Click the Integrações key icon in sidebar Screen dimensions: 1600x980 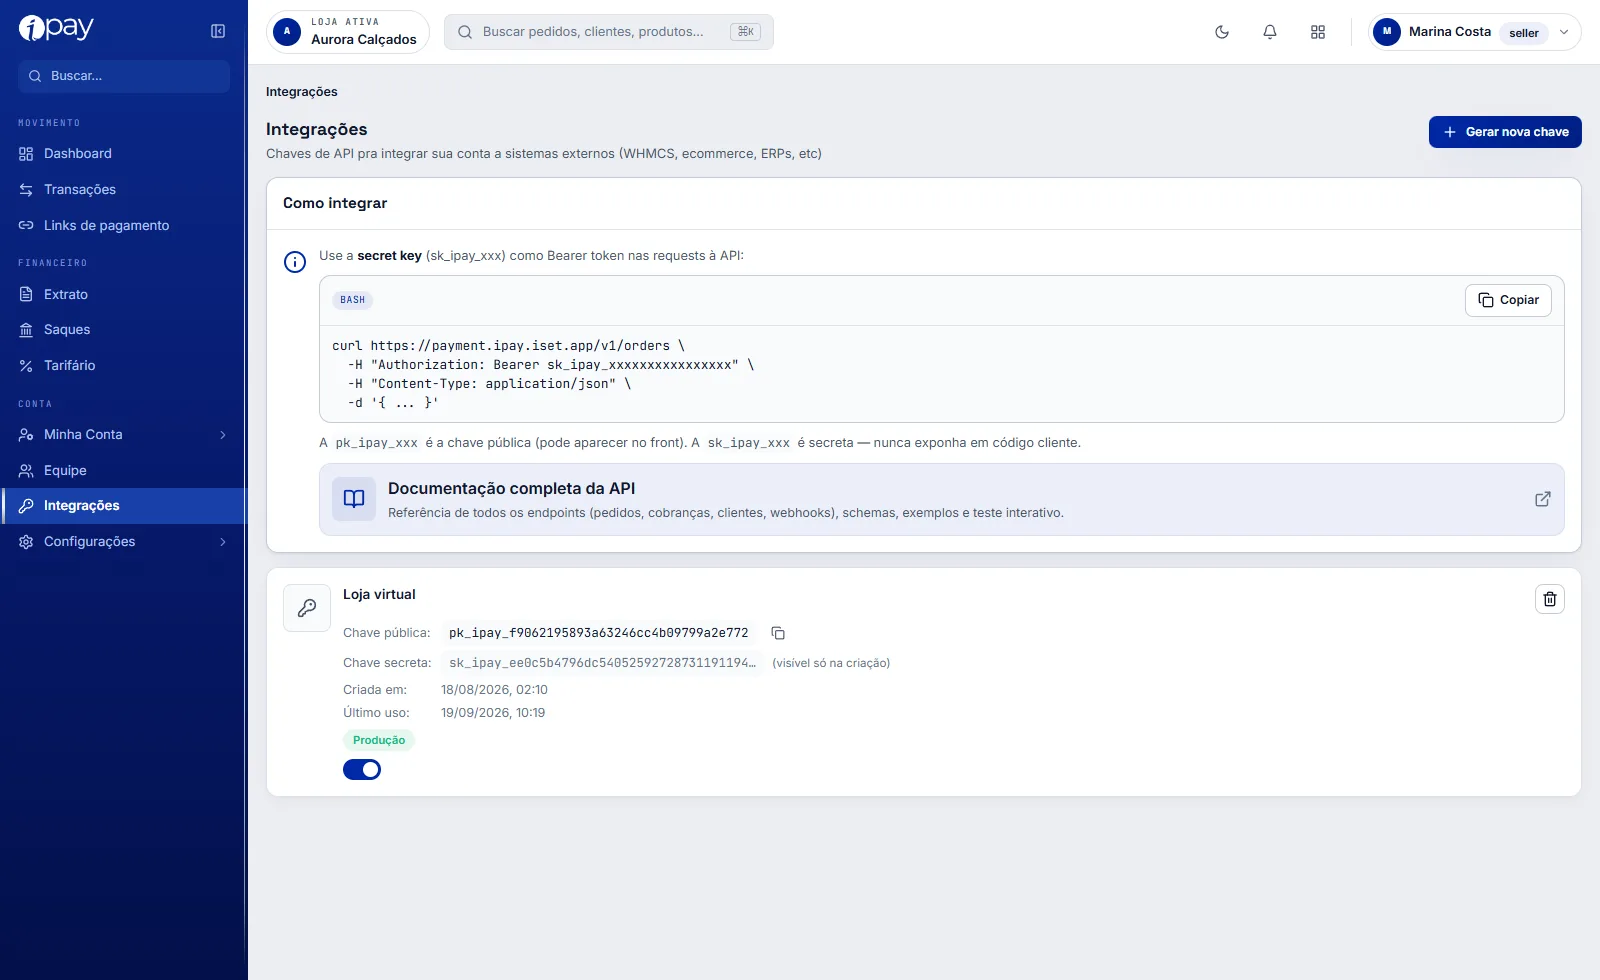pyautogui.click(x=26, y=506)
